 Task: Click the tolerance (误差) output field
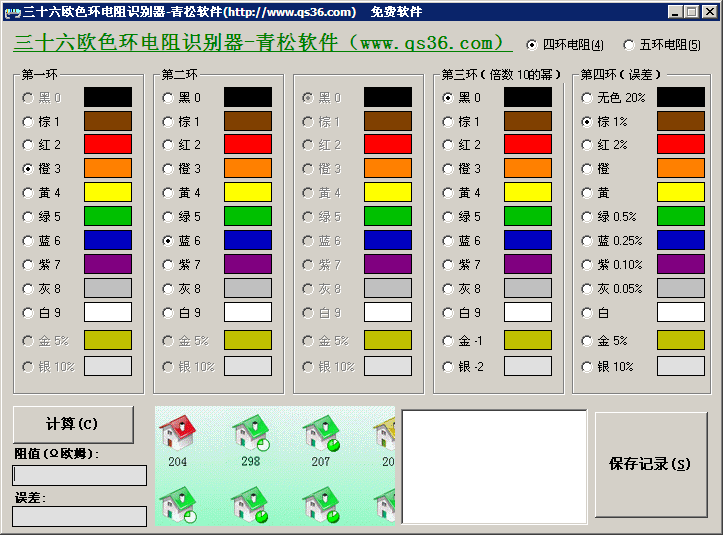pos(79,517)
